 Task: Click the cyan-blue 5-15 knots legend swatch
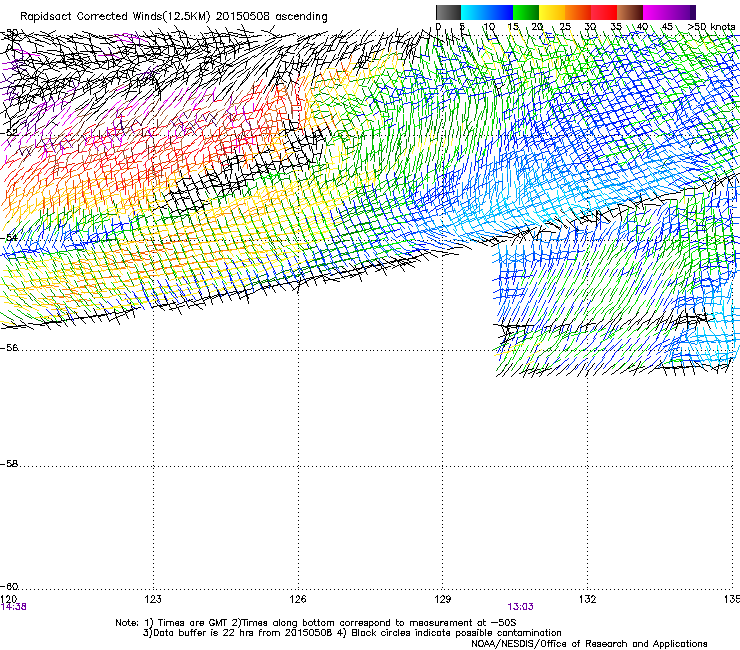pyautogui.click(x=487, y=12)
